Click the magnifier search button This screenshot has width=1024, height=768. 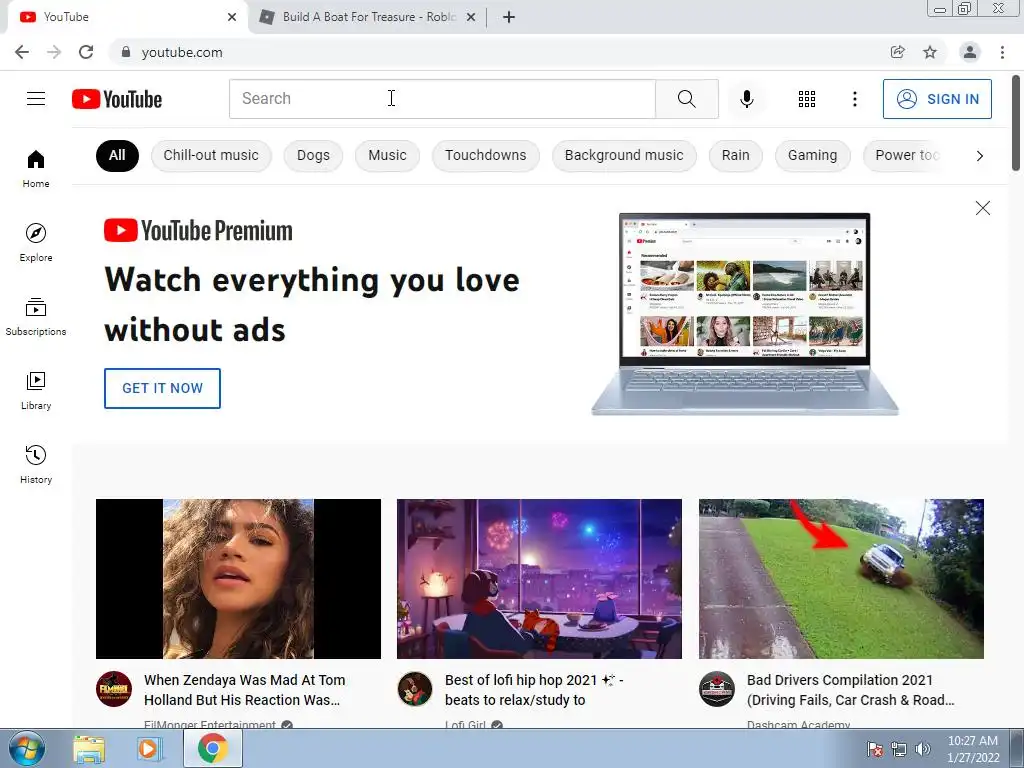point(686,99)
